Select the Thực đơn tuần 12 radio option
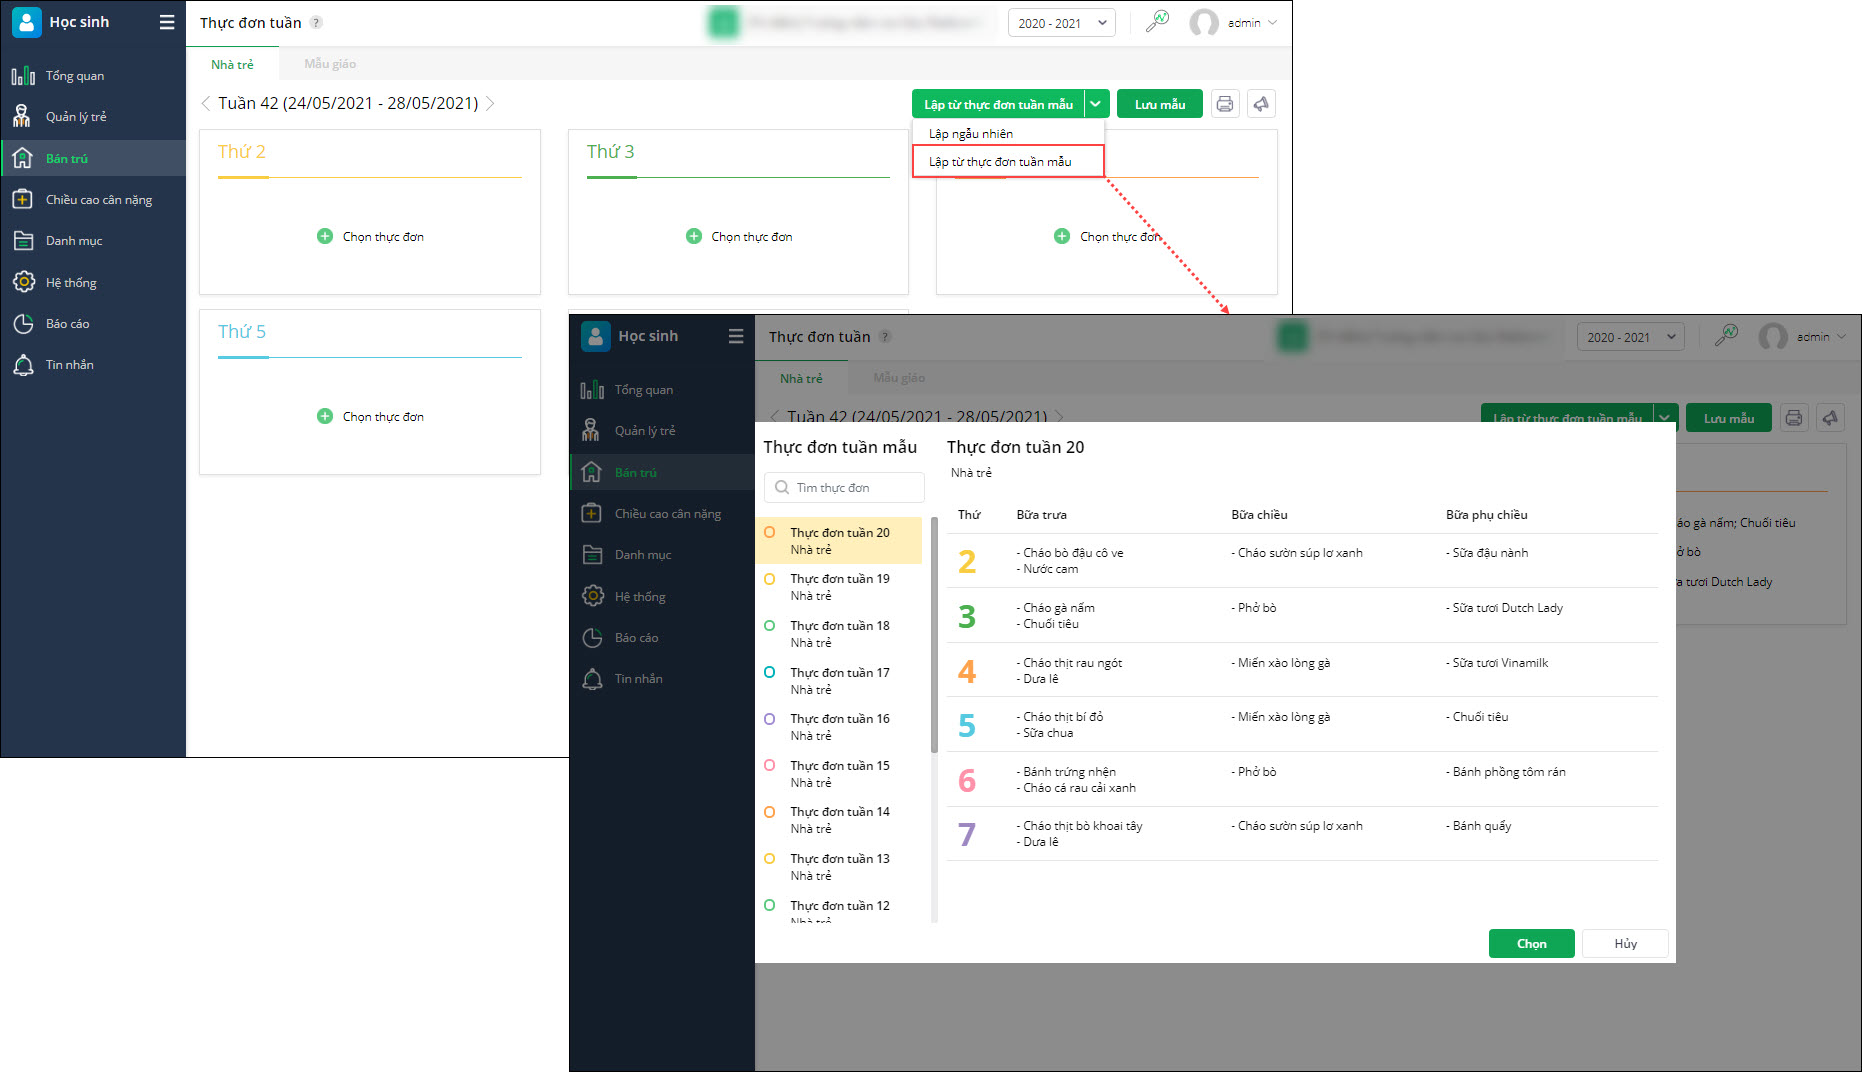This screenshot has height=1072, width=1862. pos(770,905)
